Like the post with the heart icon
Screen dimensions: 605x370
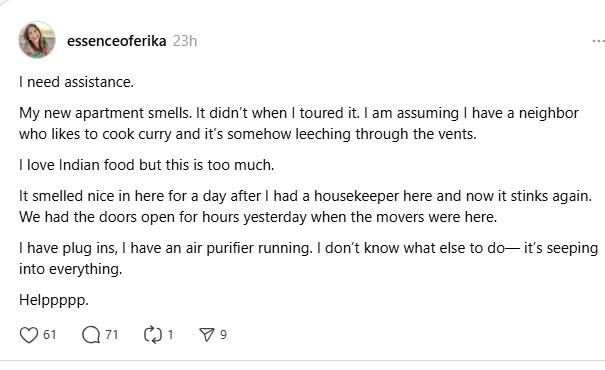tap(29, 335)
